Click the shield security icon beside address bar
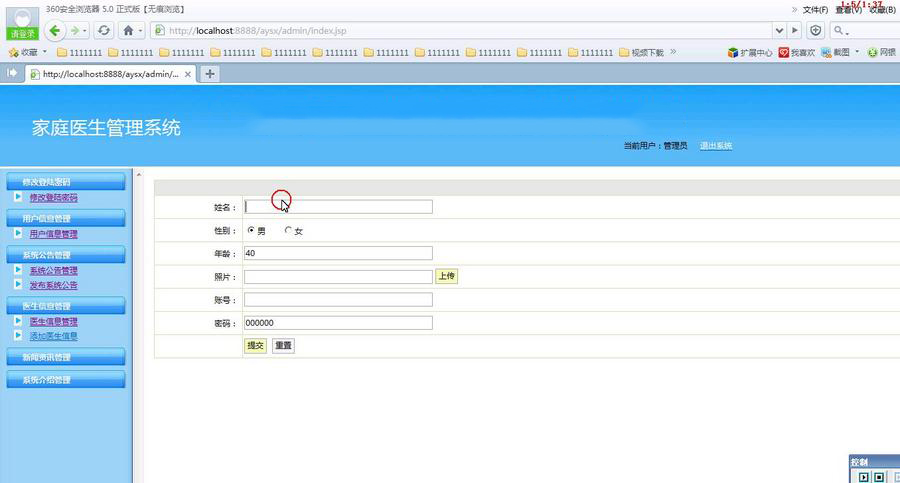The image size is (900, 483). click(816, 31)
